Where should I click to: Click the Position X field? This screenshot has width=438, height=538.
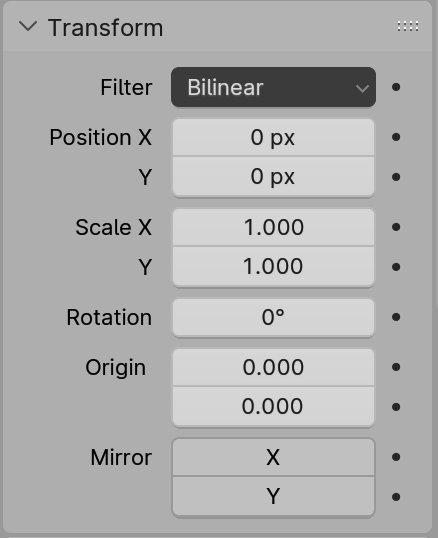(x=273, y=137)
